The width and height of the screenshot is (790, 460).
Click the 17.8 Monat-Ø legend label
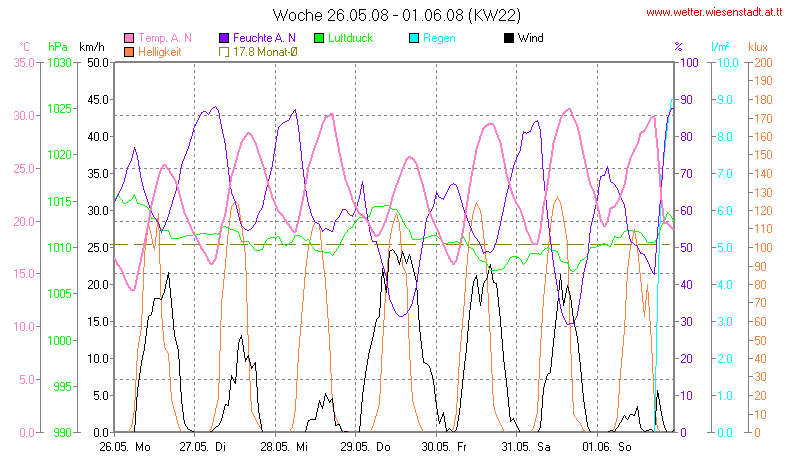pos(265,52)
